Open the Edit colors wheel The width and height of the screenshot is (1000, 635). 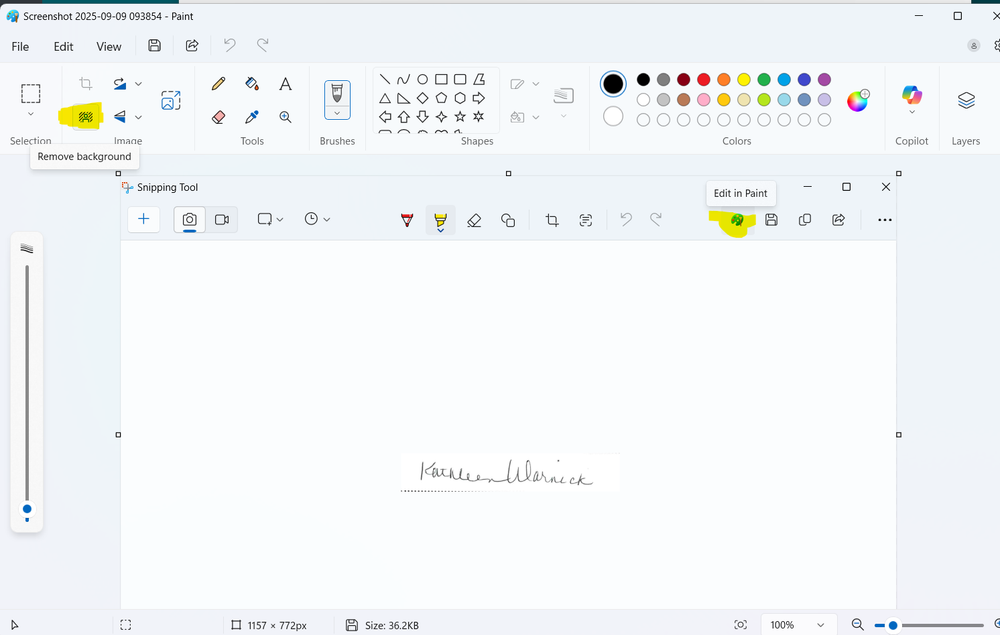pyautogui.click(x=858, y=100)
